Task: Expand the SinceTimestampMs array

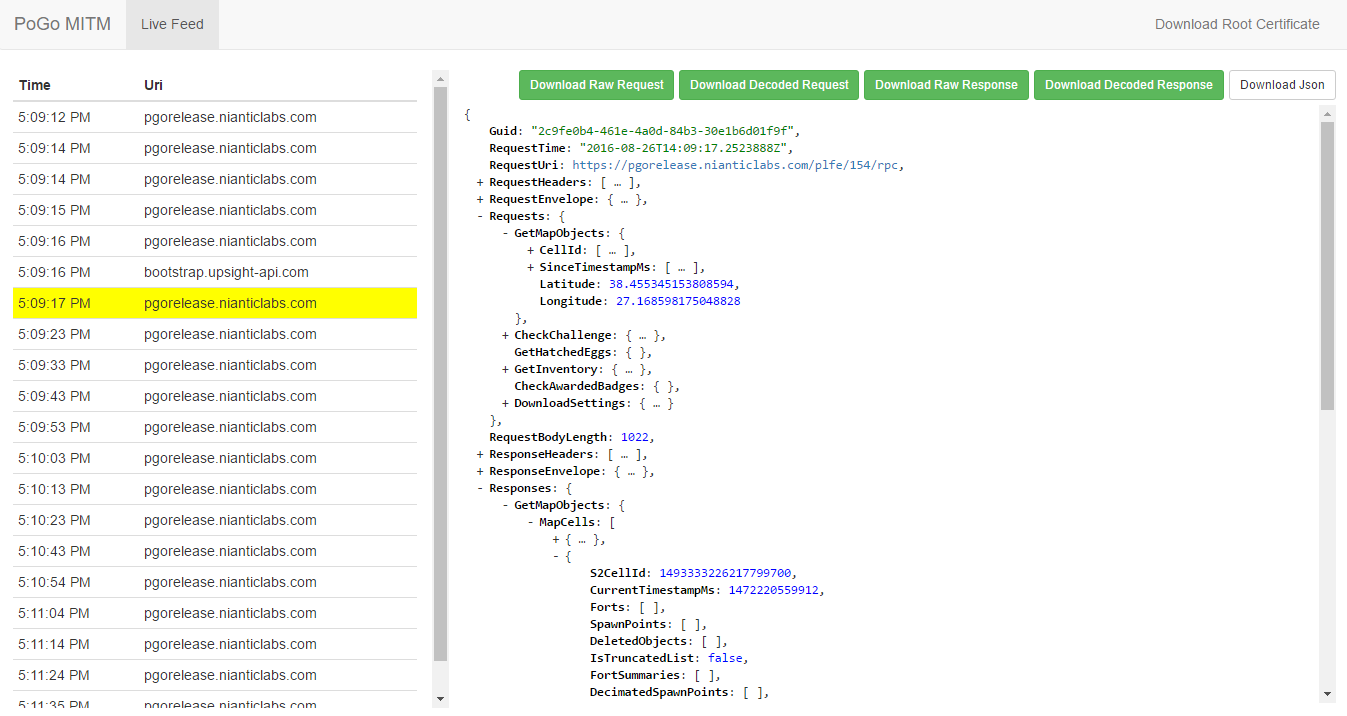Action: (x=530, y=267)
